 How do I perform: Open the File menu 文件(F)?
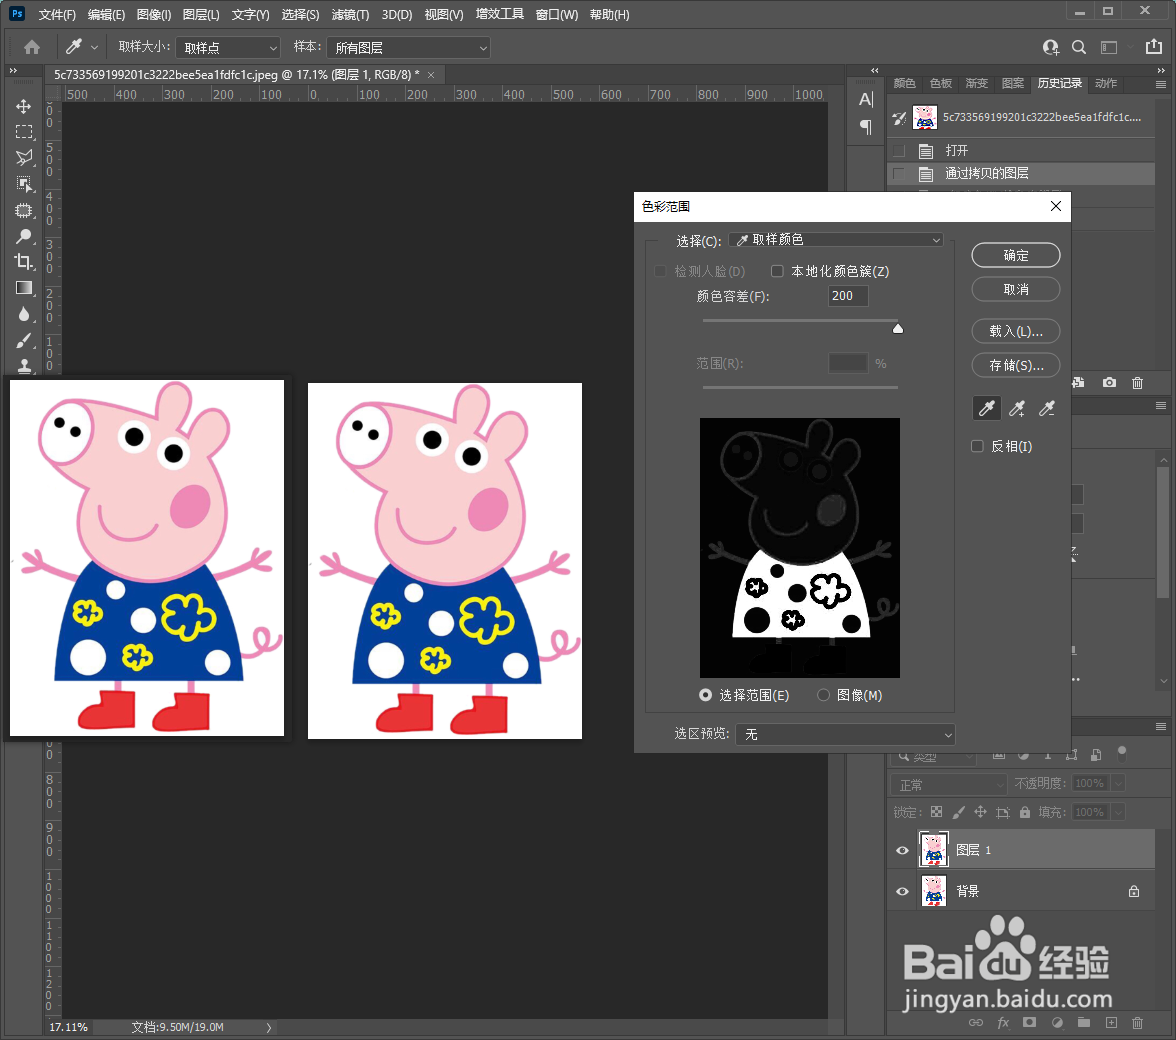coord(57,14)
